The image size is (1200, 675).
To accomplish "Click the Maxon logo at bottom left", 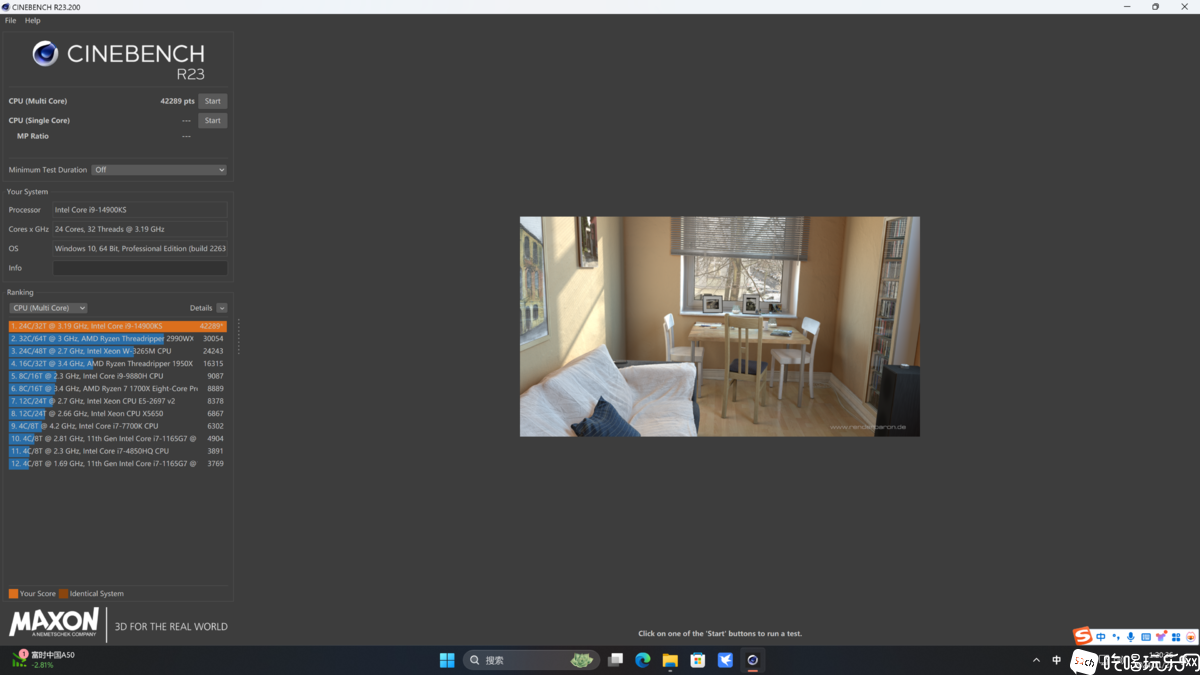I will [54, 622].
